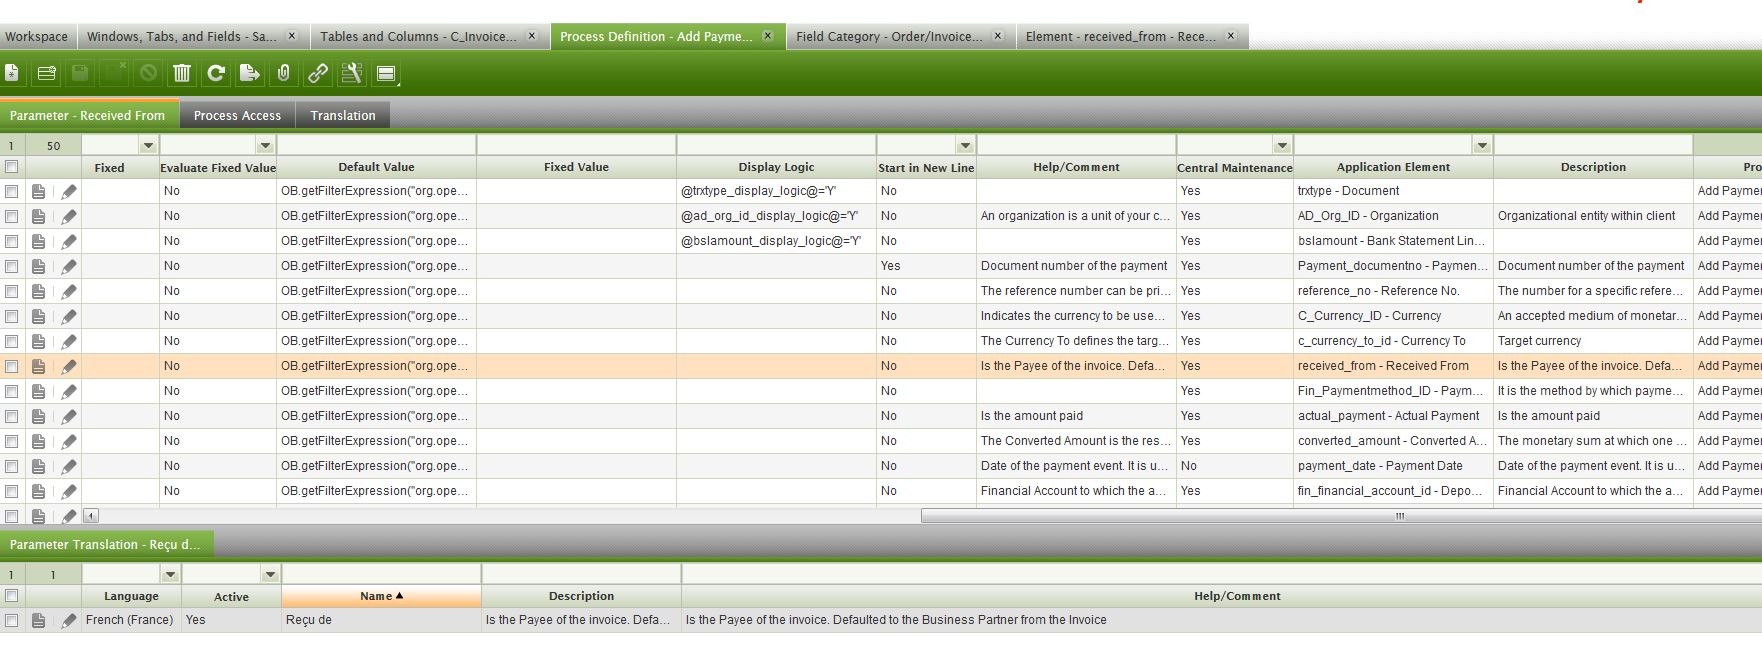
Task: Open attachments with the paperclip icon
Action: 283,73
